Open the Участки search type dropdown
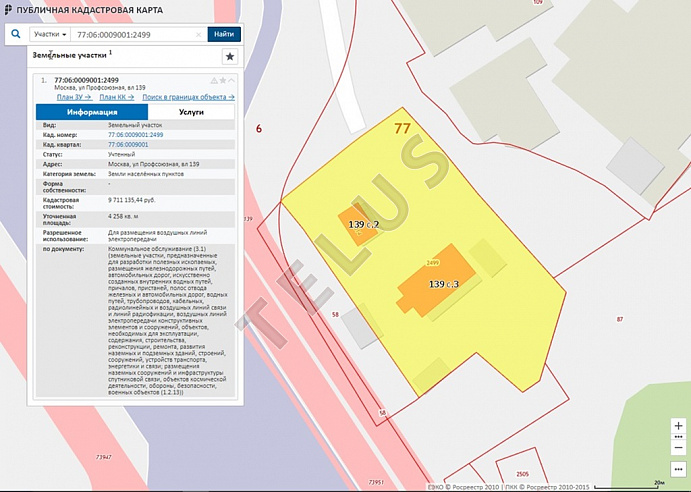Image resolution: width=691 pixels, height=492 pixels. [50, 34]
